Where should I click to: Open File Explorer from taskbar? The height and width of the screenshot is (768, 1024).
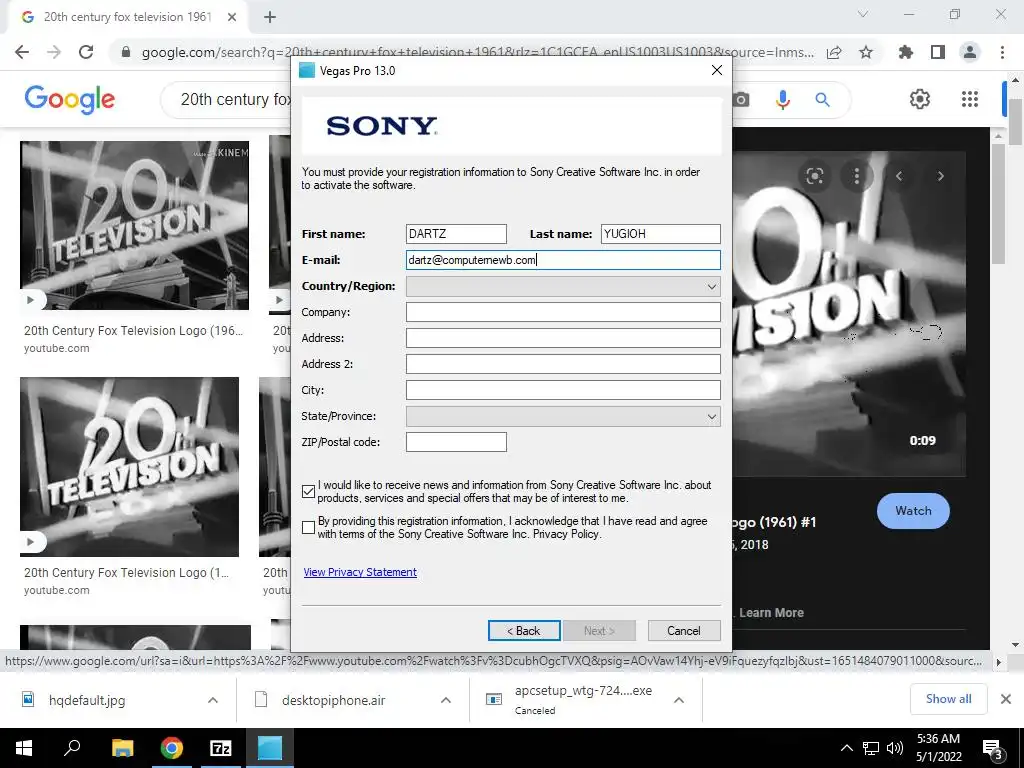click(122, 748)
